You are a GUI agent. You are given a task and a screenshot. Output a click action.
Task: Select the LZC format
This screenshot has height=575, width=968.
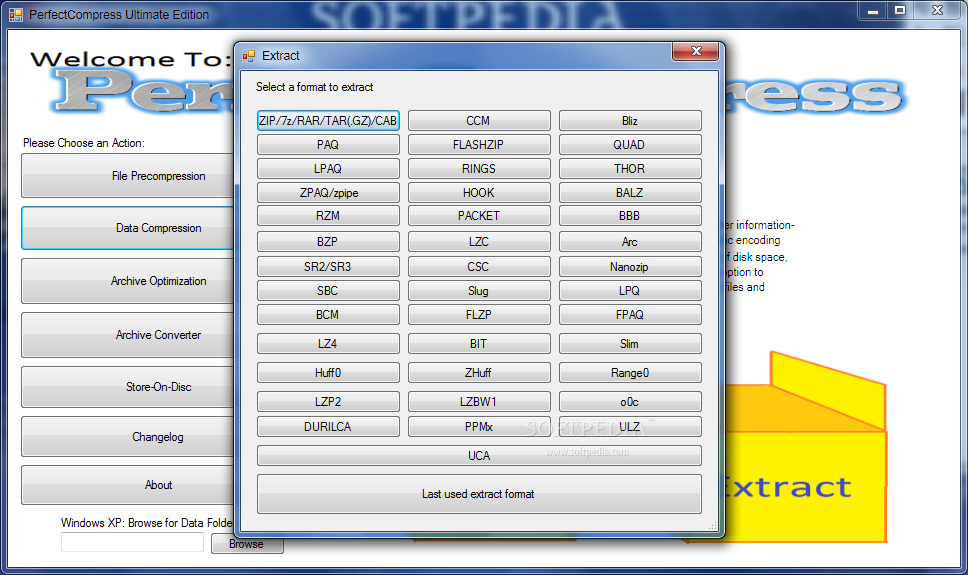(479, 241)
